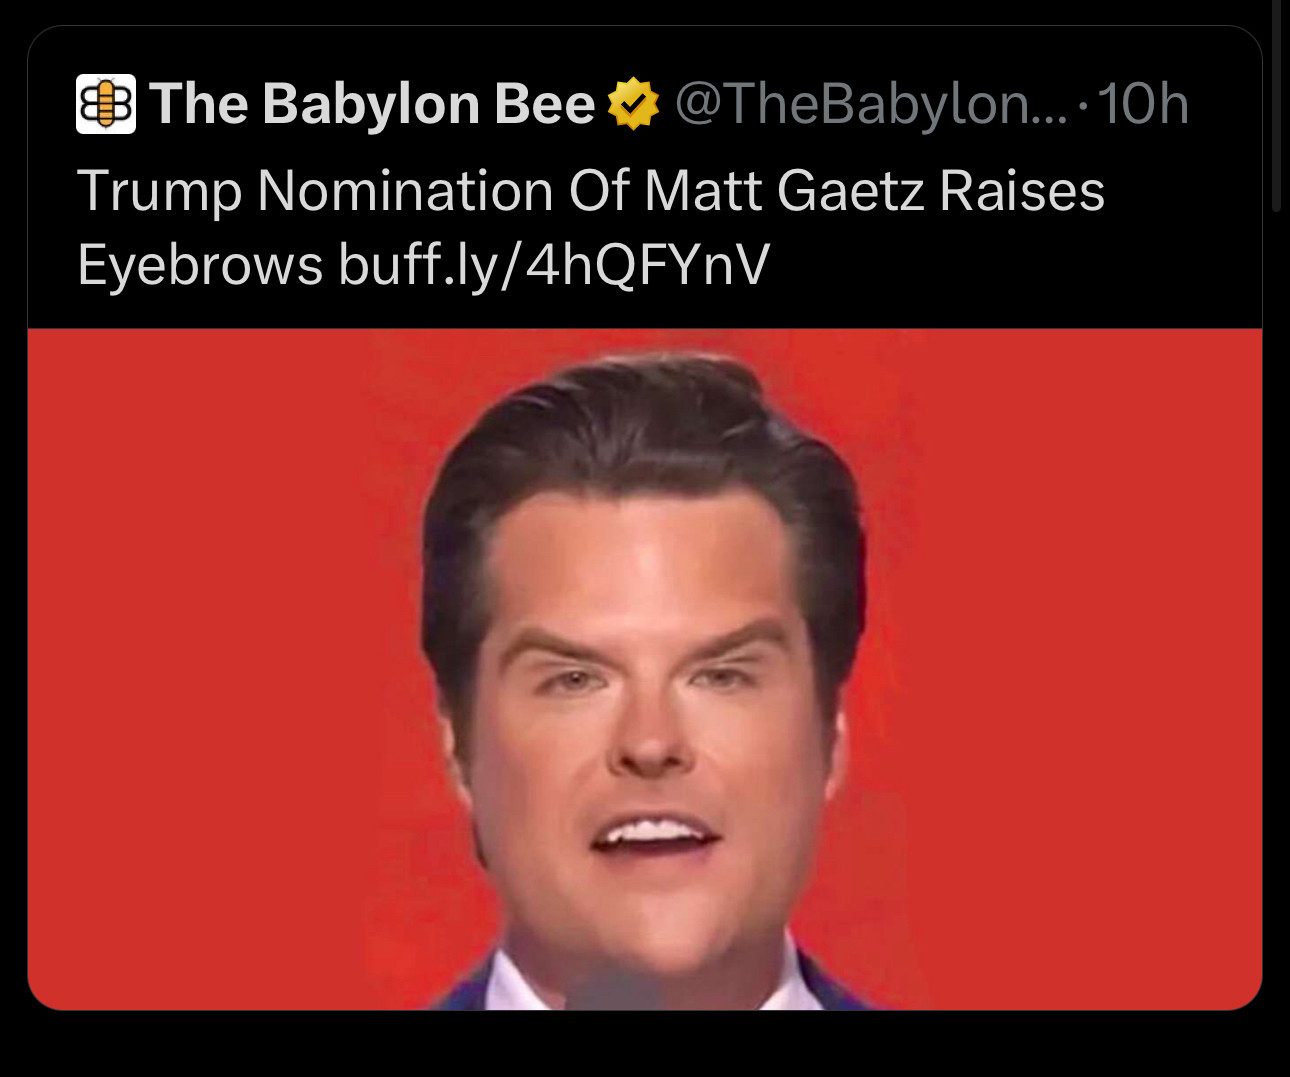Click the Matt Gaetz name in the headline
1290x1077 pixels.
[783, 190]
